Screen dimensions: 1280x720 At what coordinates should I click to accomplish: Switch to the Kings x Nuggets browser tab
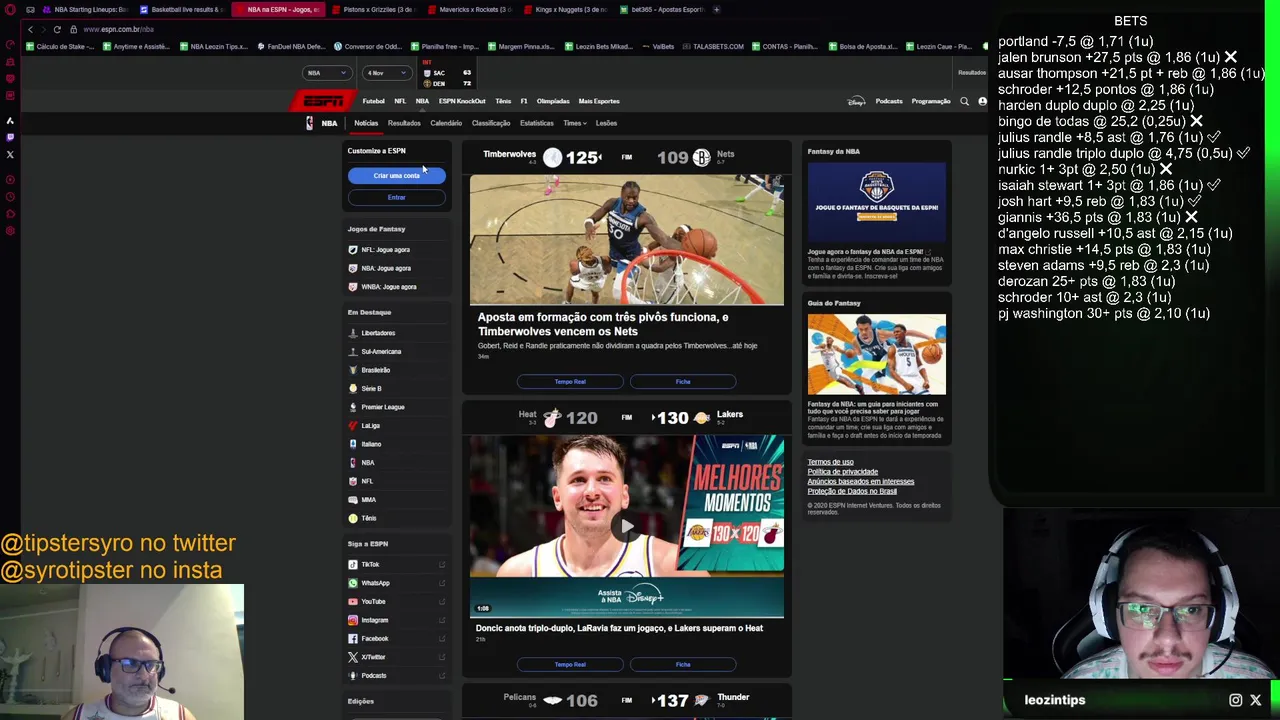pyautogui.click(x=569, y=9)
